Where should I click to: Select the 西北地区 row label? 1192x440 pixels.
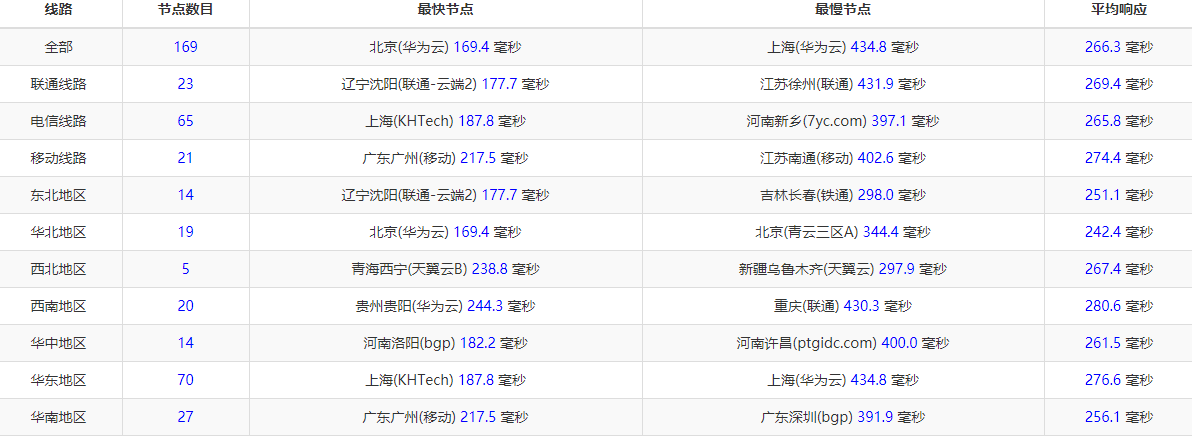[x=59, y=269]
